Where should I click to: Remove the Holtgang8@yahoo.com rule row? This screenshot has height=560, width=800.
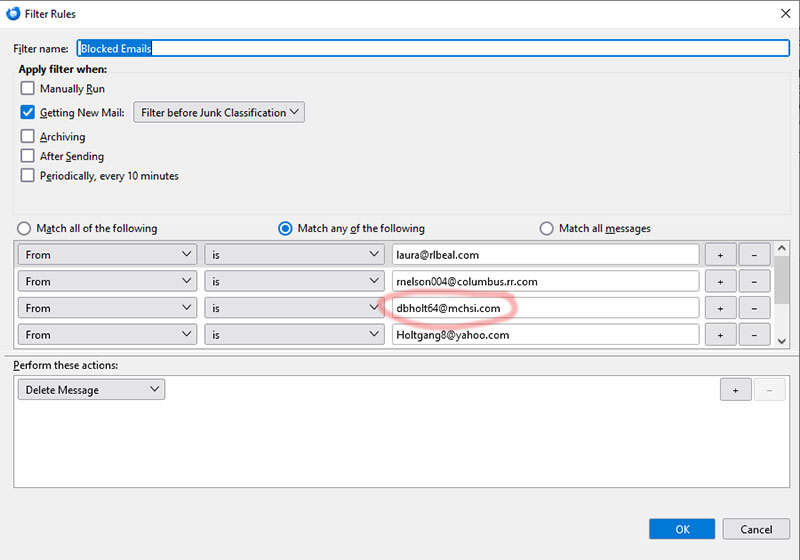[x=754, y=335]
